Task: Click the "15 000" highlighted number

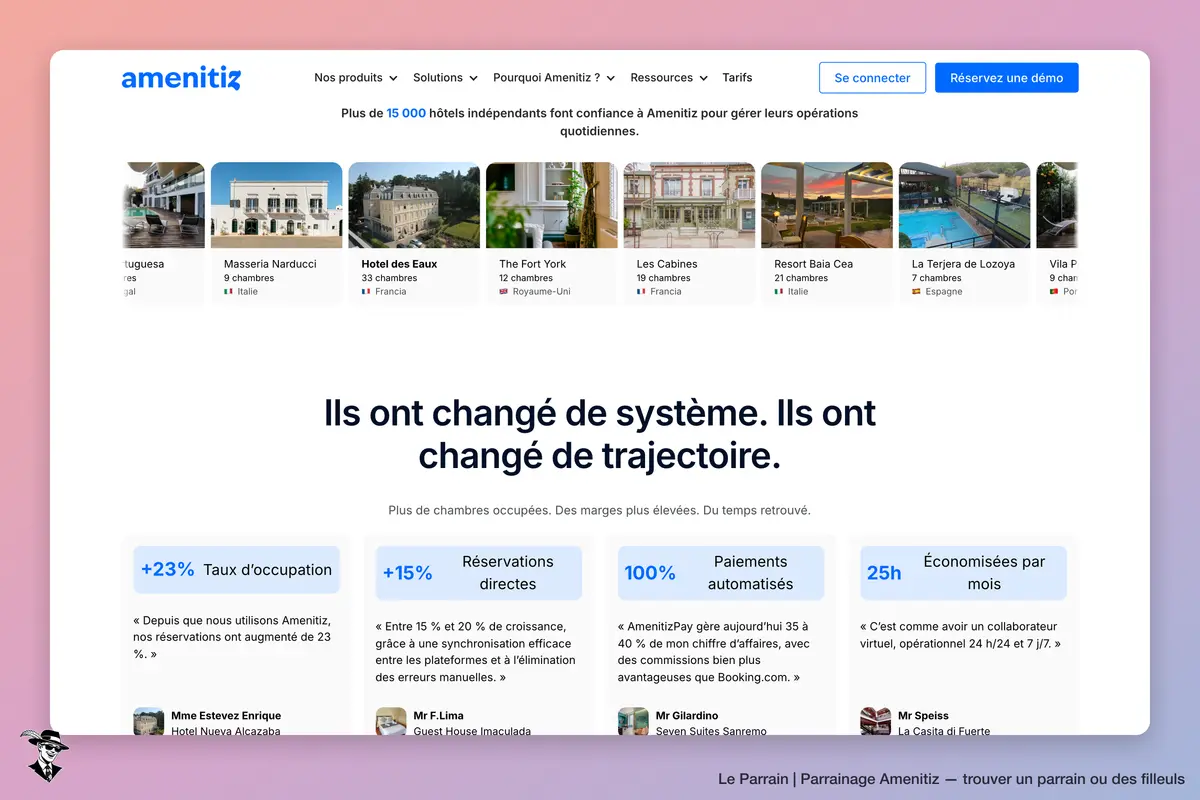Action: click(406, 114)
